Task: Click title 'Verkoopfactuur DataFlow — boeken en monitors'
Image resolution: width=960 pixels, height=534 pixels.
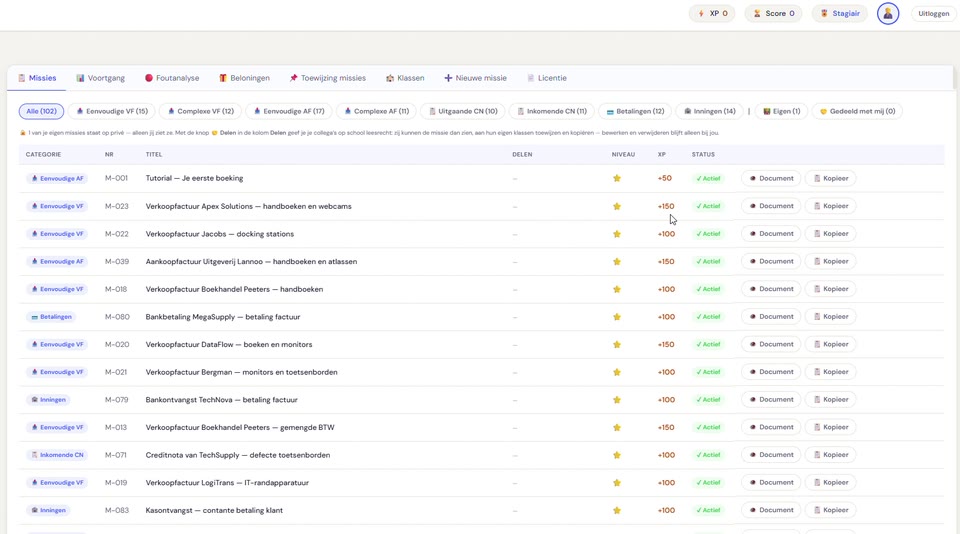Action: 229,345
